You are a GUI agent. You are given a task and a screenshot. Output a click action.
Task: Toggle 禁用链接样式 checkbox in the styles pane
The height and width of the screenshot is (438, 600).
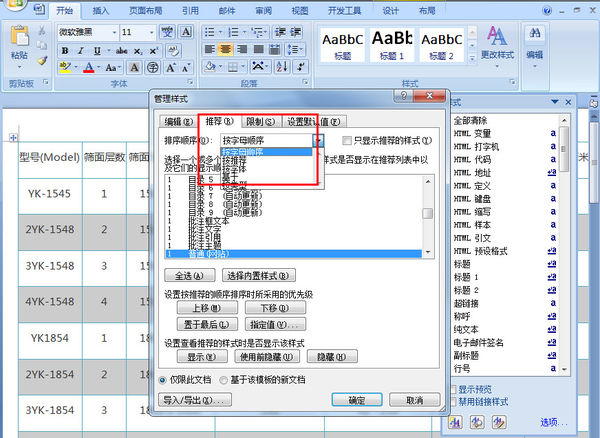[454, 402]
